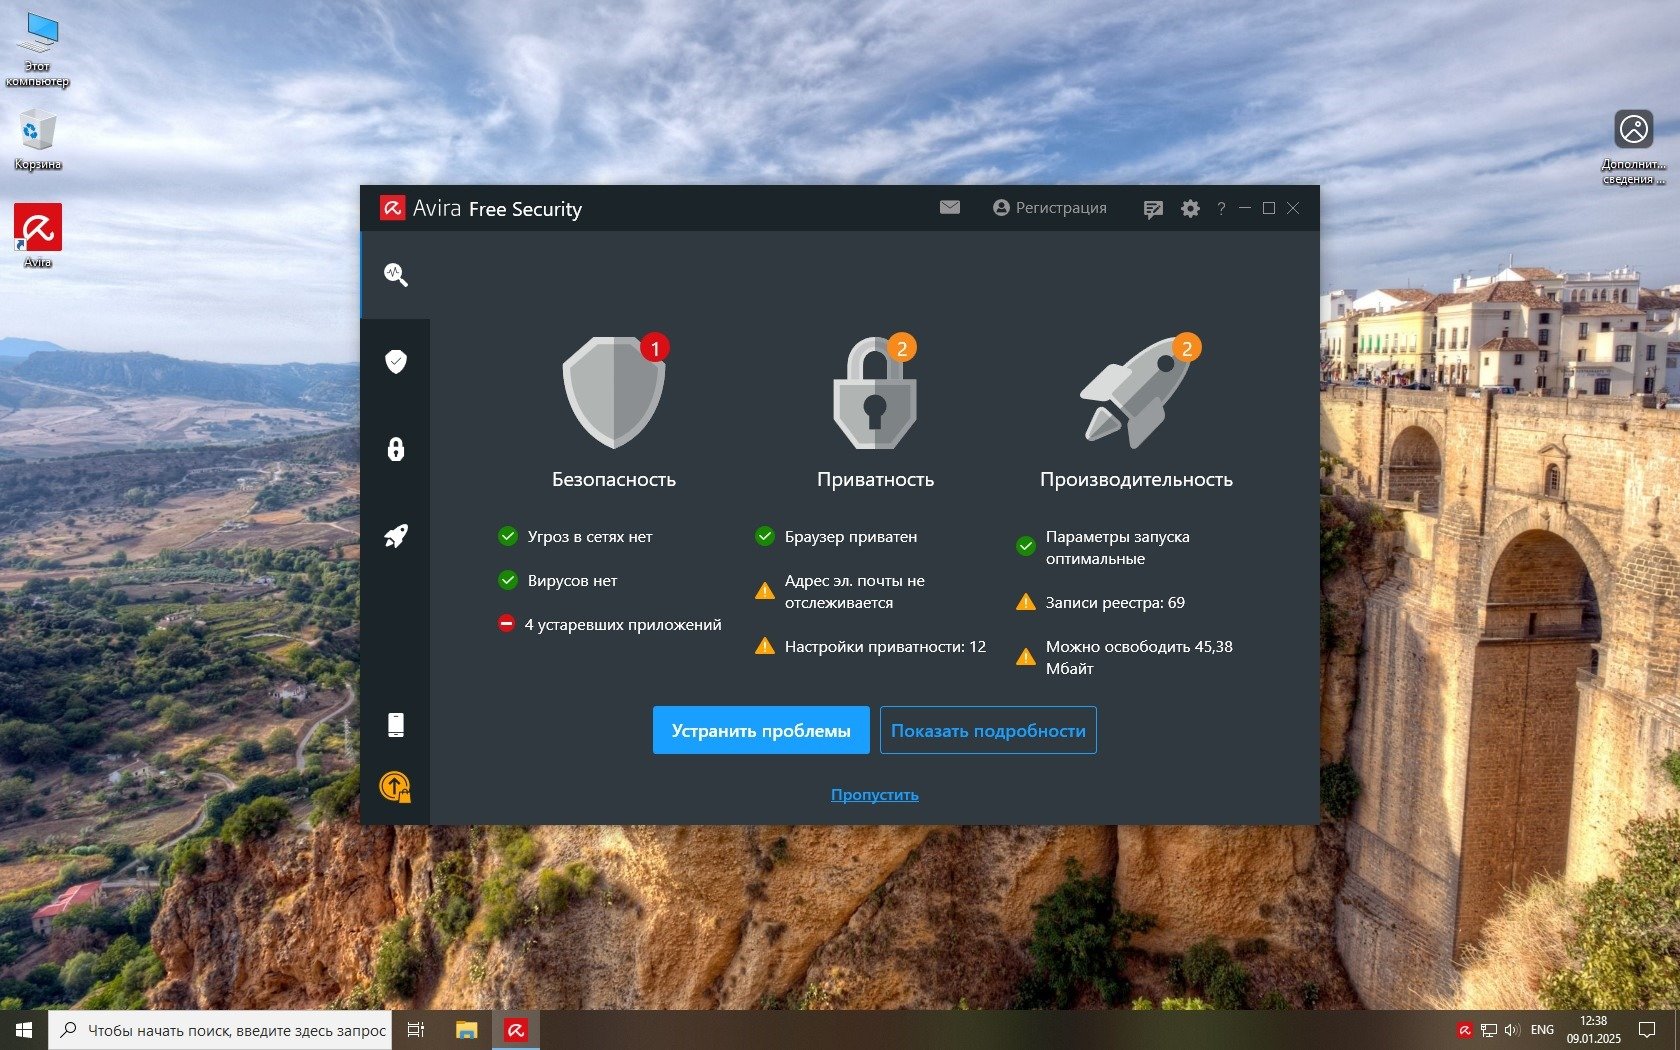
Task: Open the Privacy lock sidebar section
Action: tap(396, 448)
